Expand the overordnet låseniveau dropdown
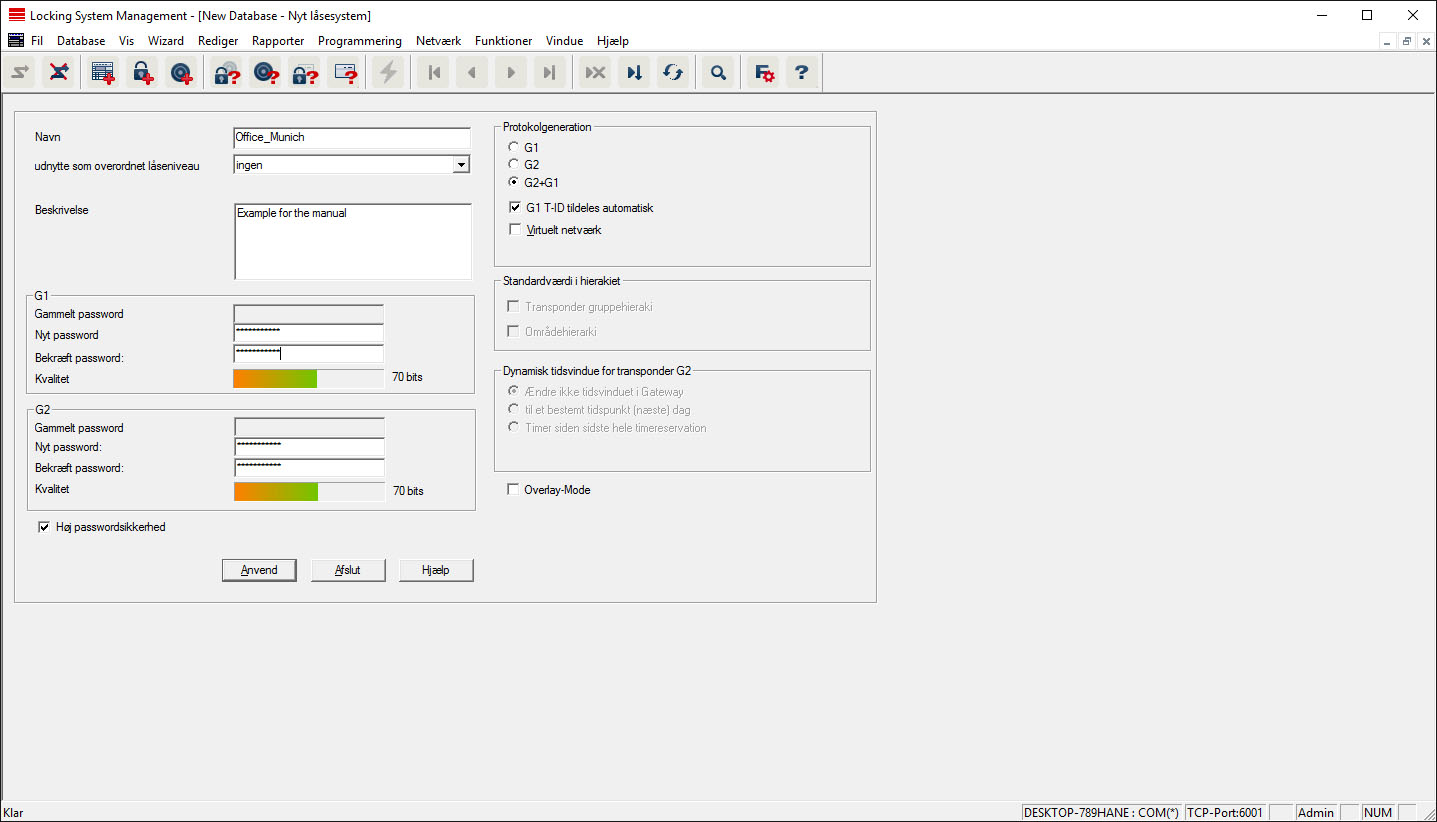Viewport: 1437px width, 822px height. (x=460, y=165)
